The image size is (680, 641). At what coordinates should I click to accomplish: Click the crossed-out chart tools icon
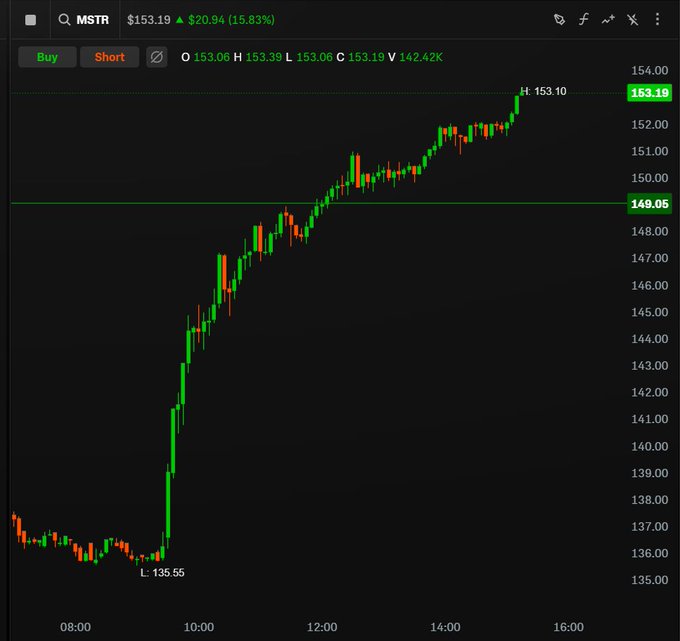coord(633,20)
